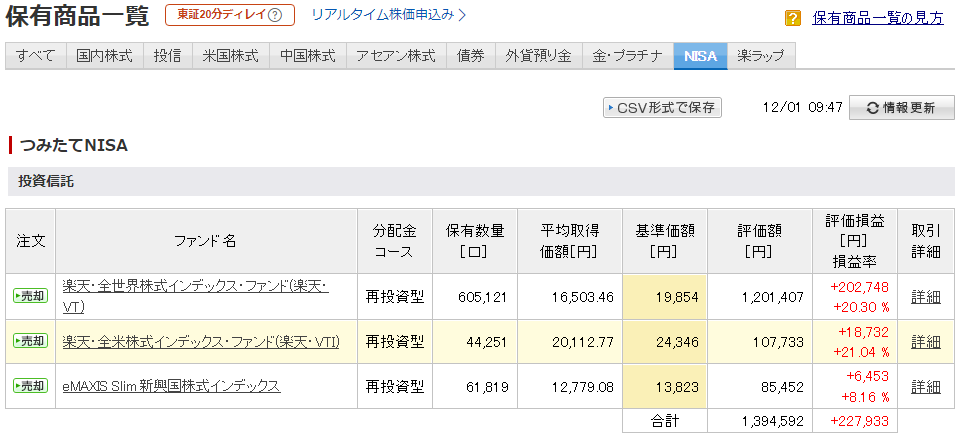Image resolution: width=960 pixels, height=440 pixels.
Task: View 詳細 for 楽天・全米株式 fund row
Action: click(925, 341)
